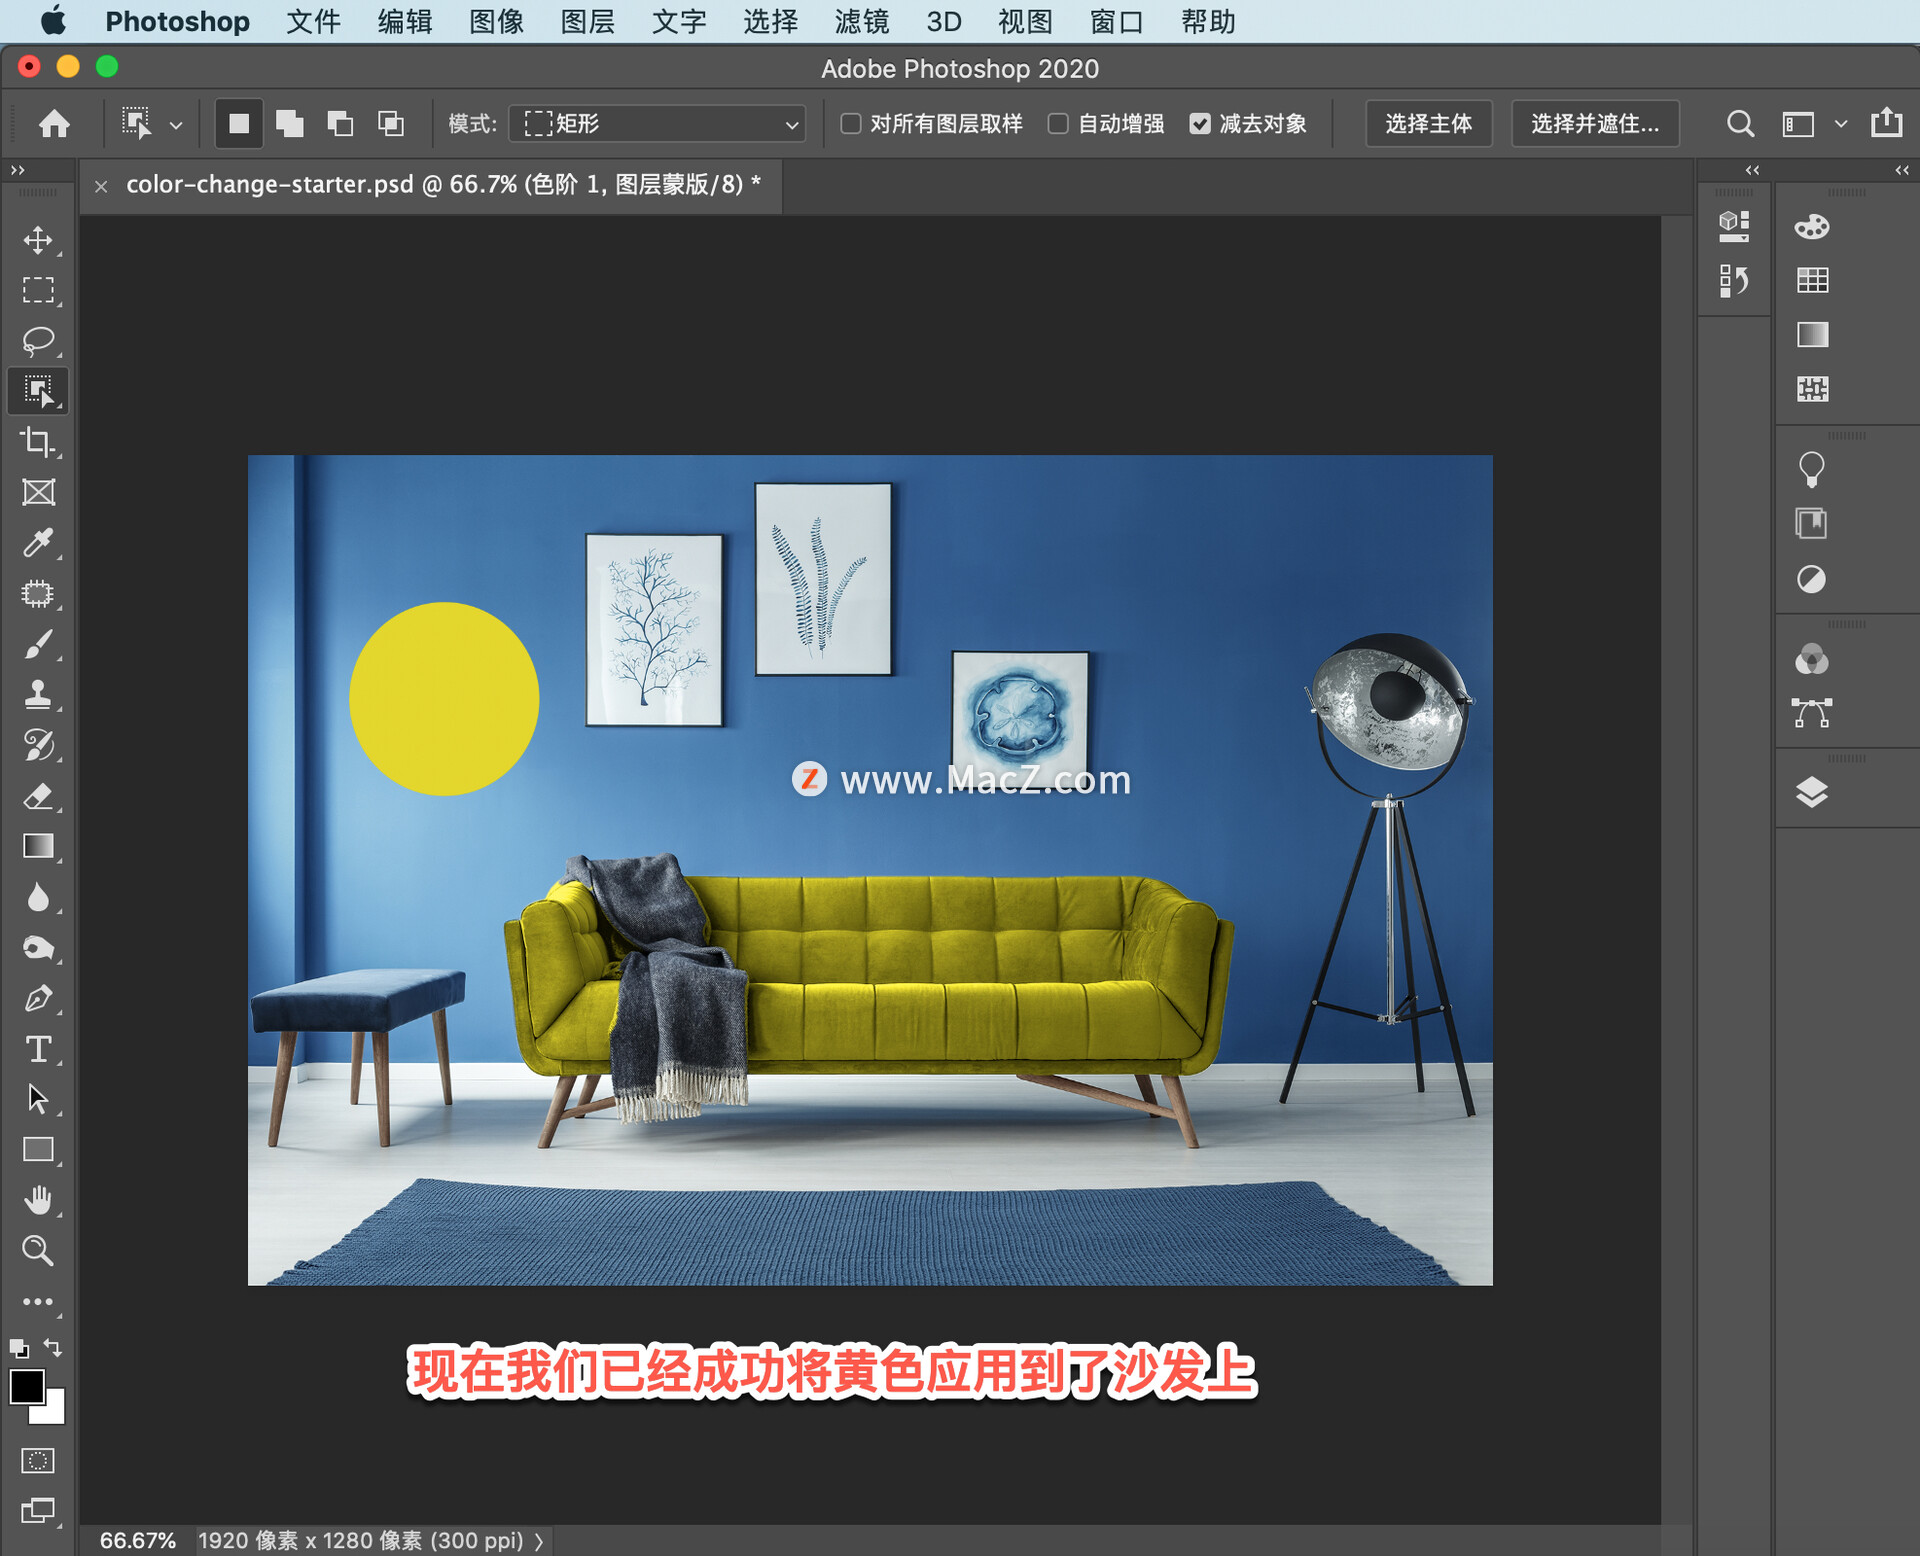
Task: Expand the tools panel double-arrow
Action: point(17,170)
